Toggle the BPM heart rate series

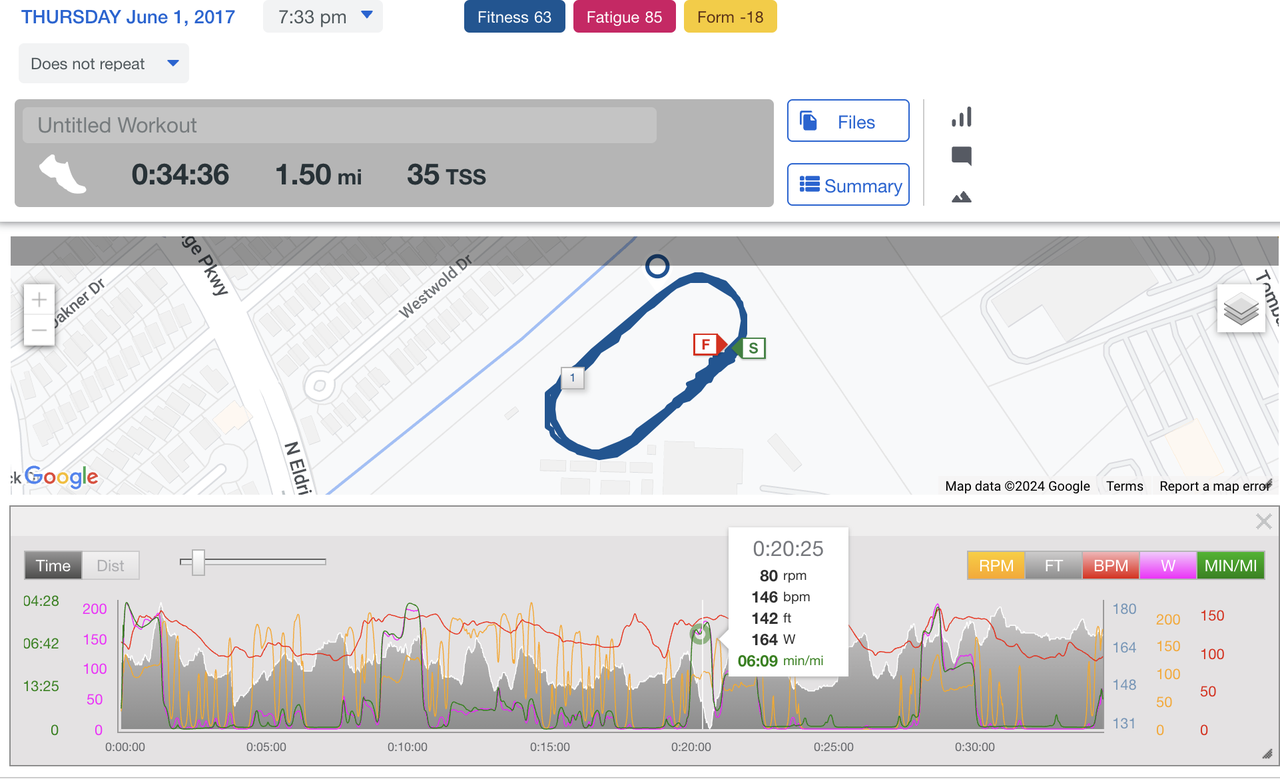point(1110,566)
